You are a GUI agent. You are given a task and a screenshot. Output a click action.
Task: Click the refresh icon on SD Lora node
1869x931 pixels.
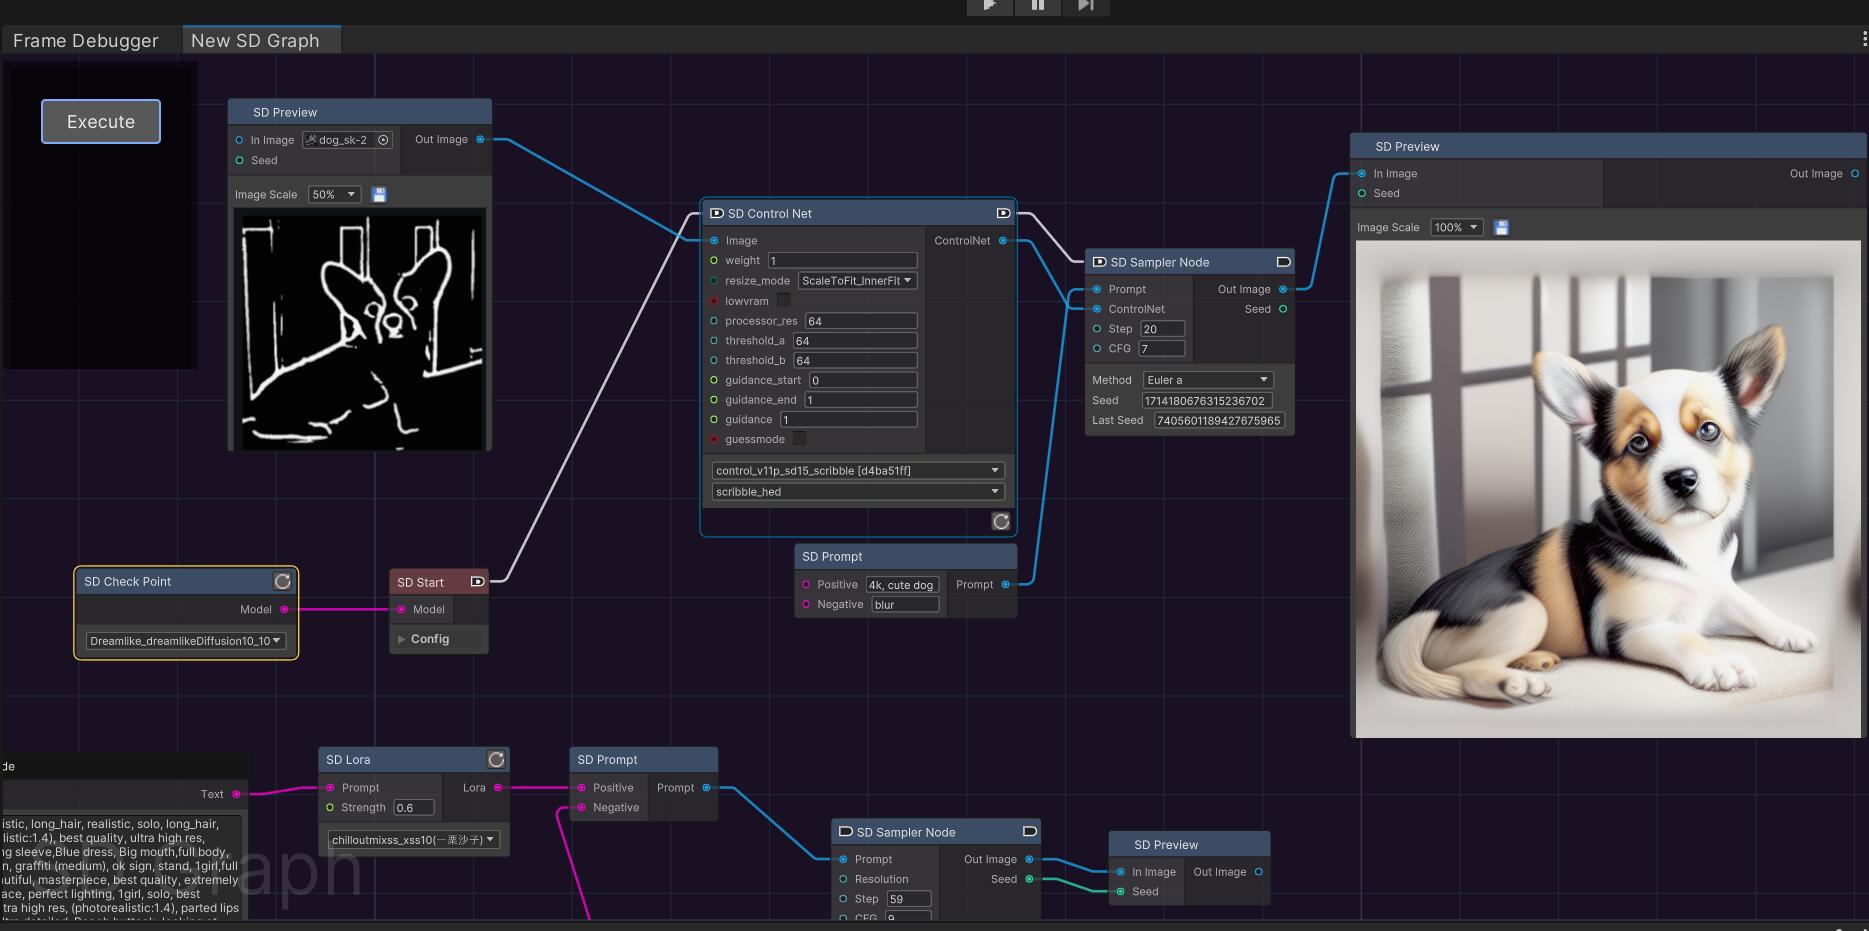496,759
